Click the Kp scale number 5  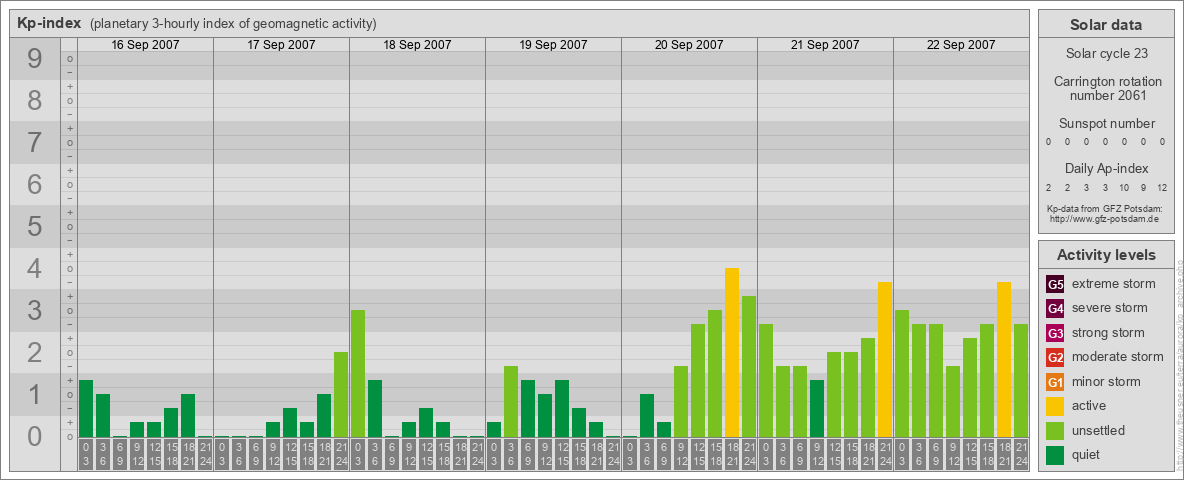pos(35,226)
